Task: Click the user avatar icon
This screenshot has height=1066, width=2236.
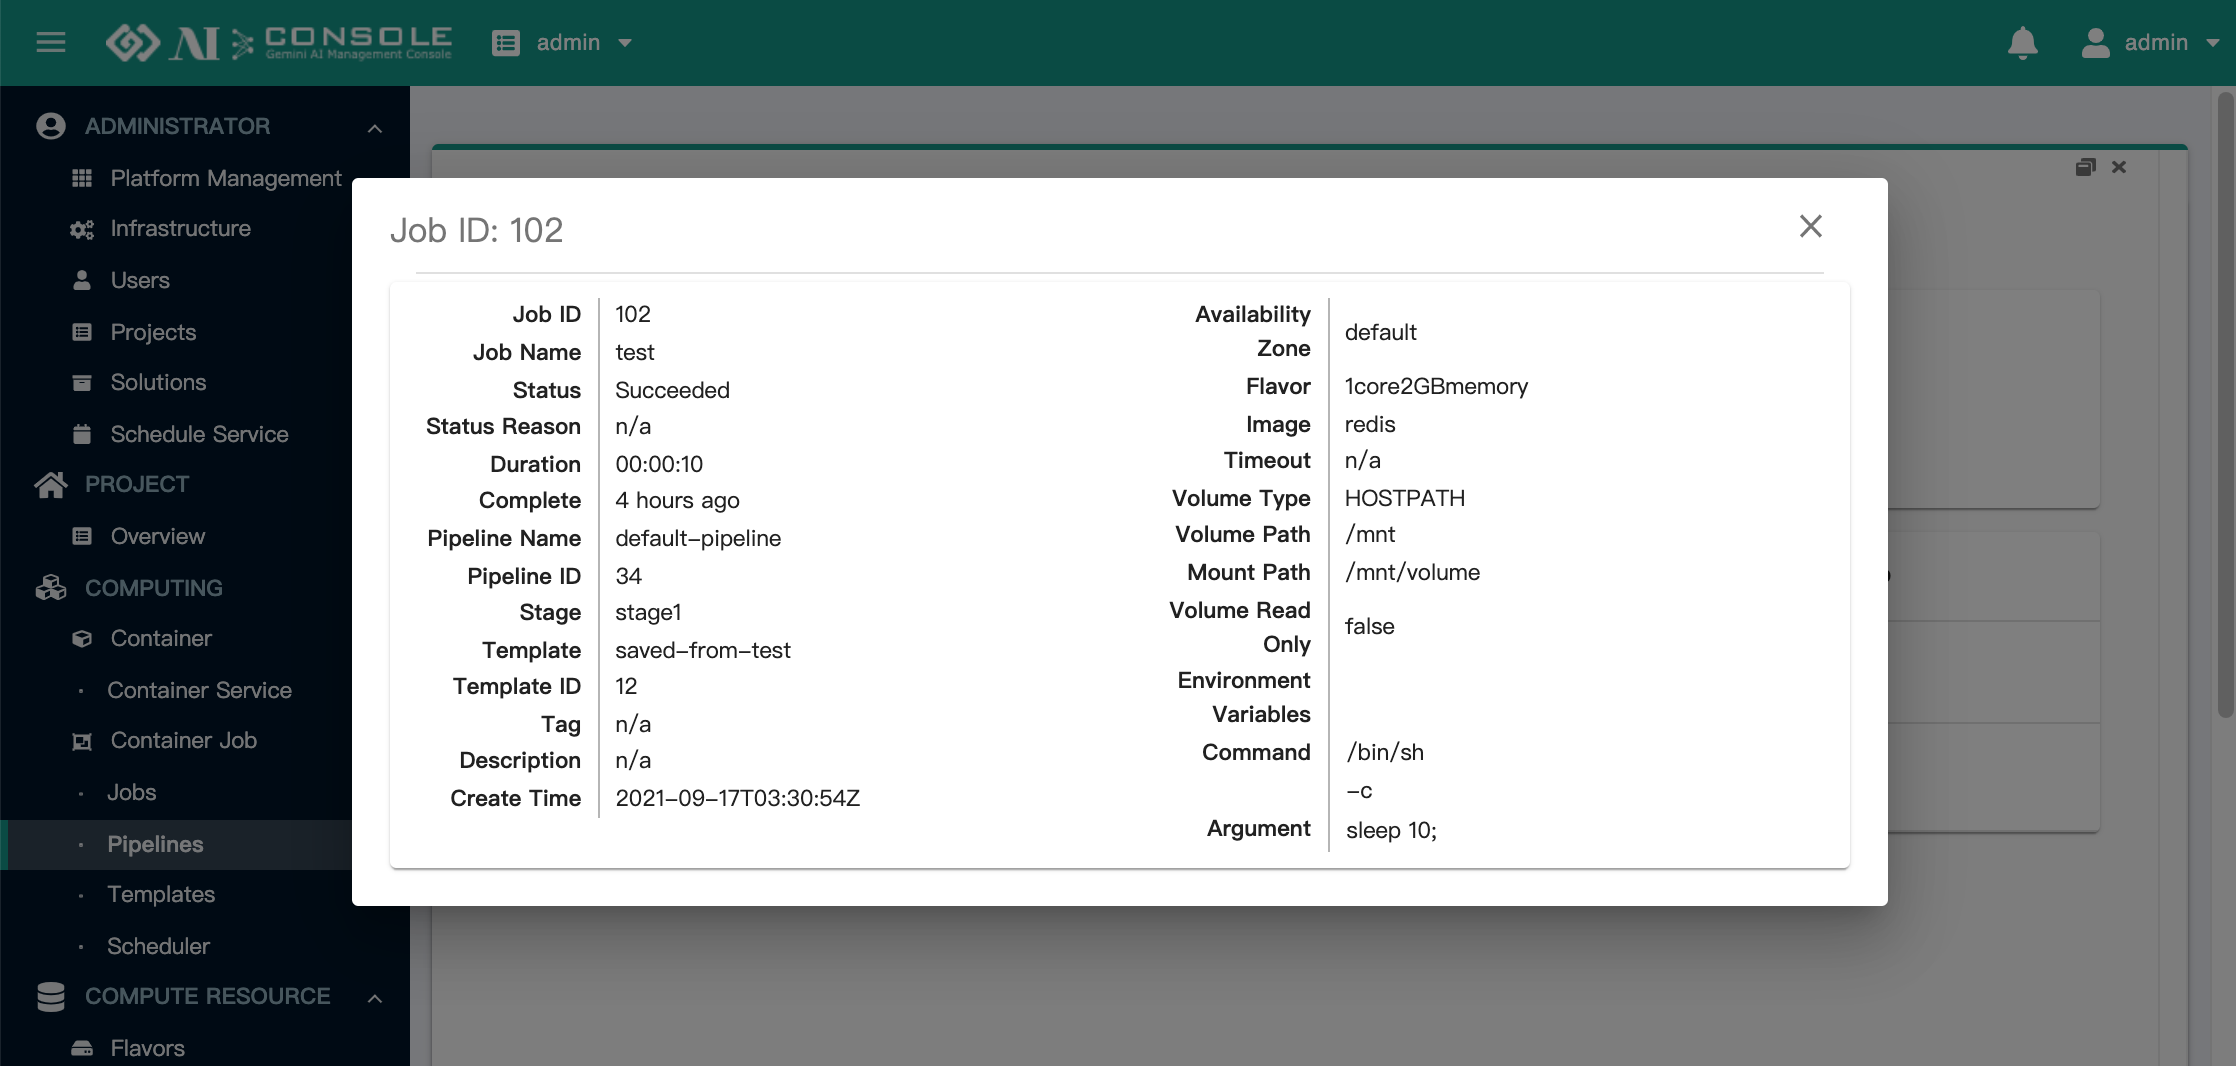Action: tap(2095, 43)
